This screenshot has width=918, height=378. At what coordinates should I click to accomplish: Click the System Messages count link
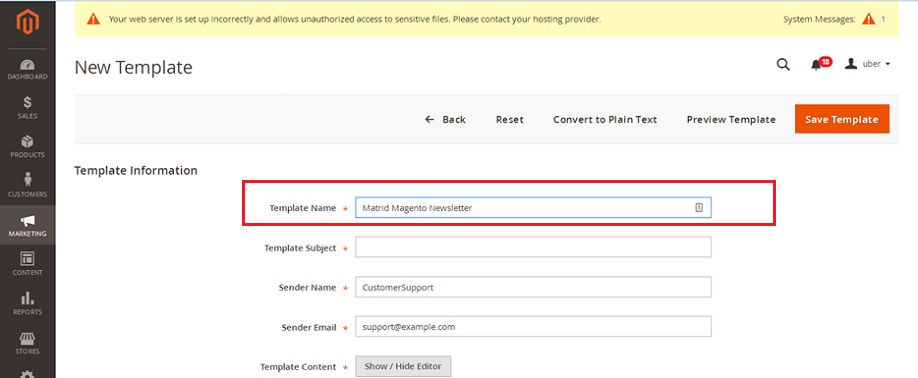point(883,19)
